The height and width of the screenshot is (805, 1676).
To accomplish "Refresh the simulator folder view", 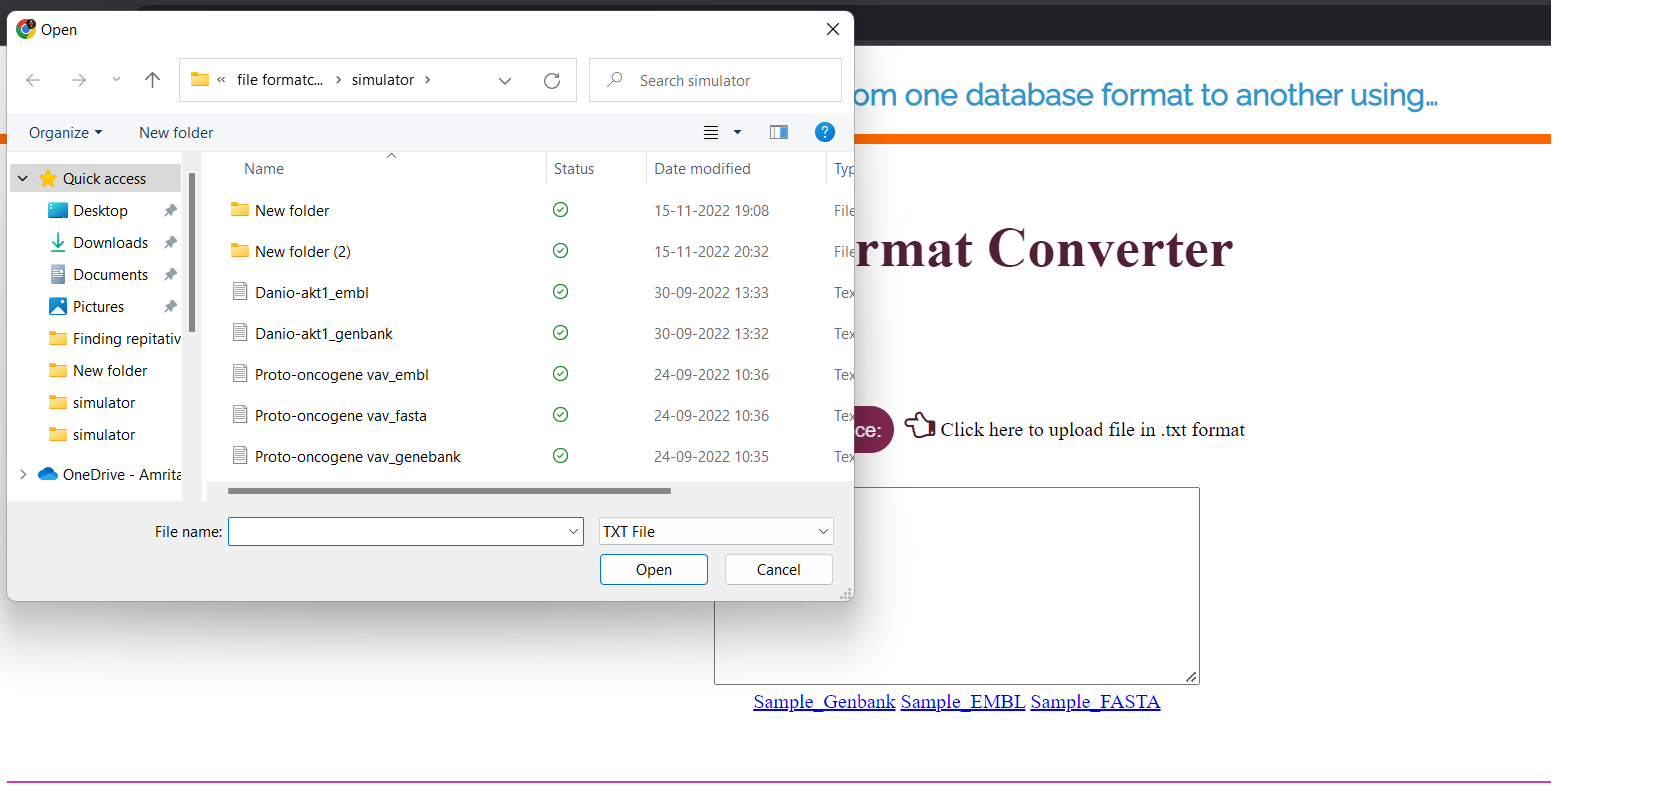I will click(552, 80).
